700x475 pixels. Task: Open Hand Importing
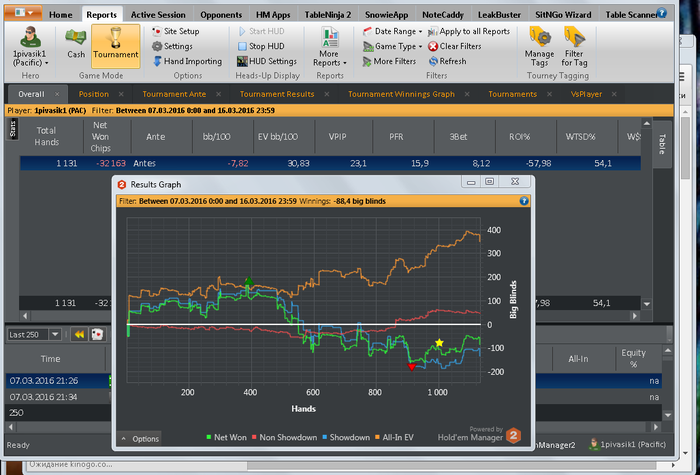pos(188,61)
